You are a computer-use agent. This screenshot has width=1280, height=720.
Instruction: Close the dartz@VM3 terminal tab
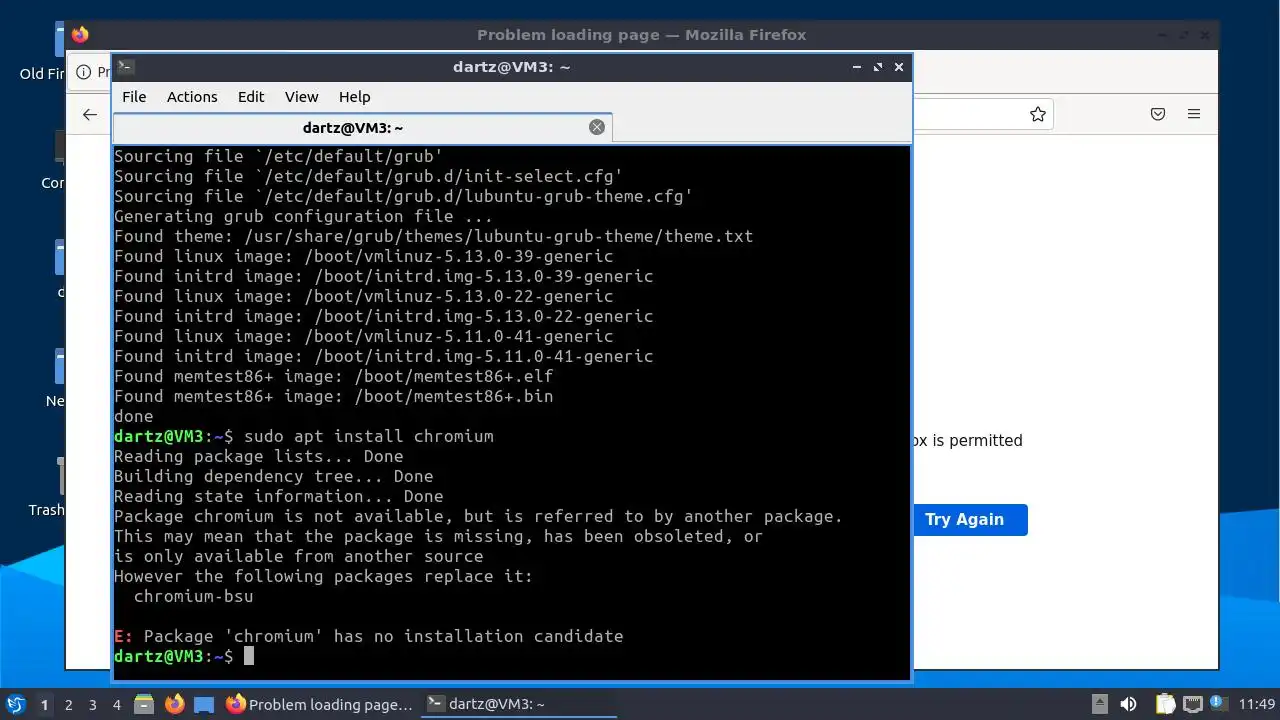point(597,127)
